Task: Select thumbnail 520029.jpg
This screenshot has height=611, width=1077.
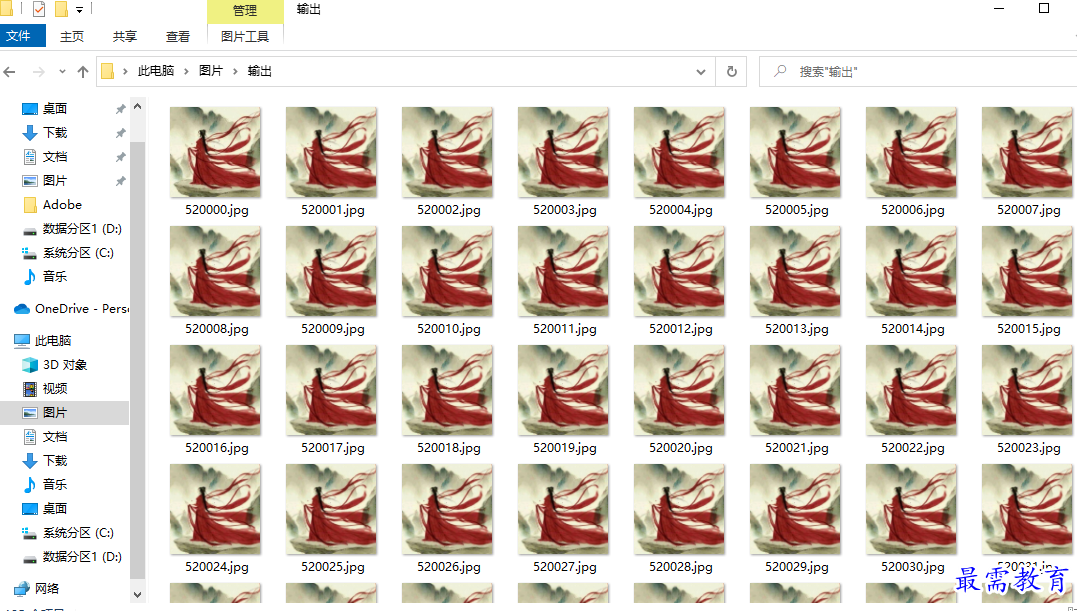Action: (795, 509)
